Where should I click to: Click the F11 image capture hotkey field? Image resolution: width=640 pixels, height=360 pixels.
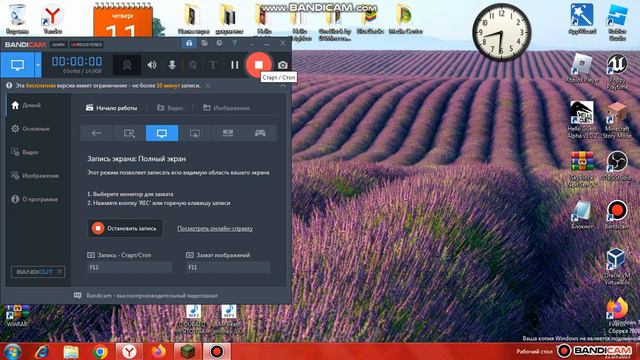tap(228, 267)
